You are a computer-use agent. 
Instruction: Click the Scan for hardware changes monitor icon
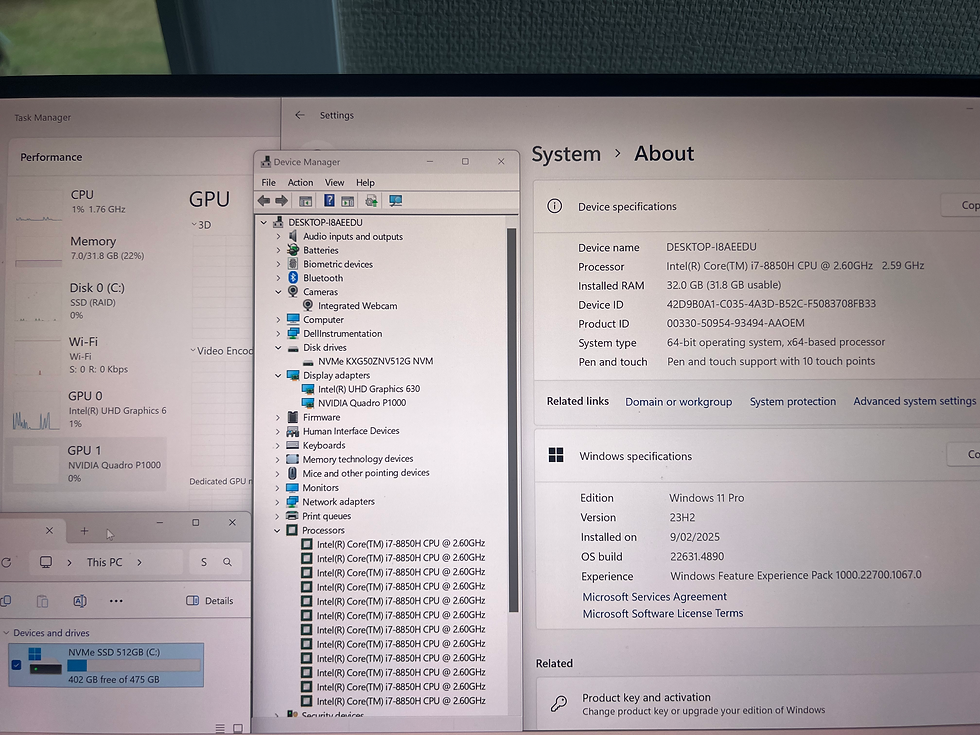click(x=396, y=201)
